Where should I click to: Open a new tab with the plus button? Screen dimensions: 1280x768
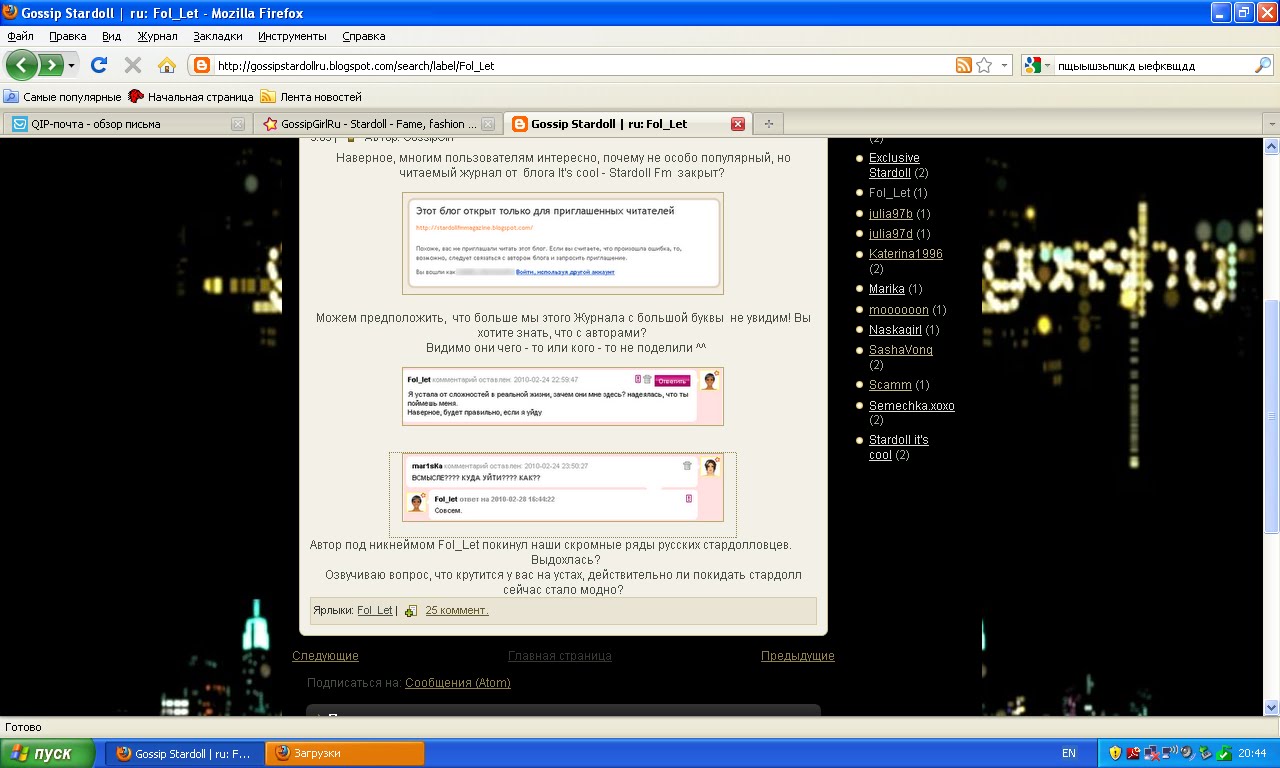click(769, 124)
